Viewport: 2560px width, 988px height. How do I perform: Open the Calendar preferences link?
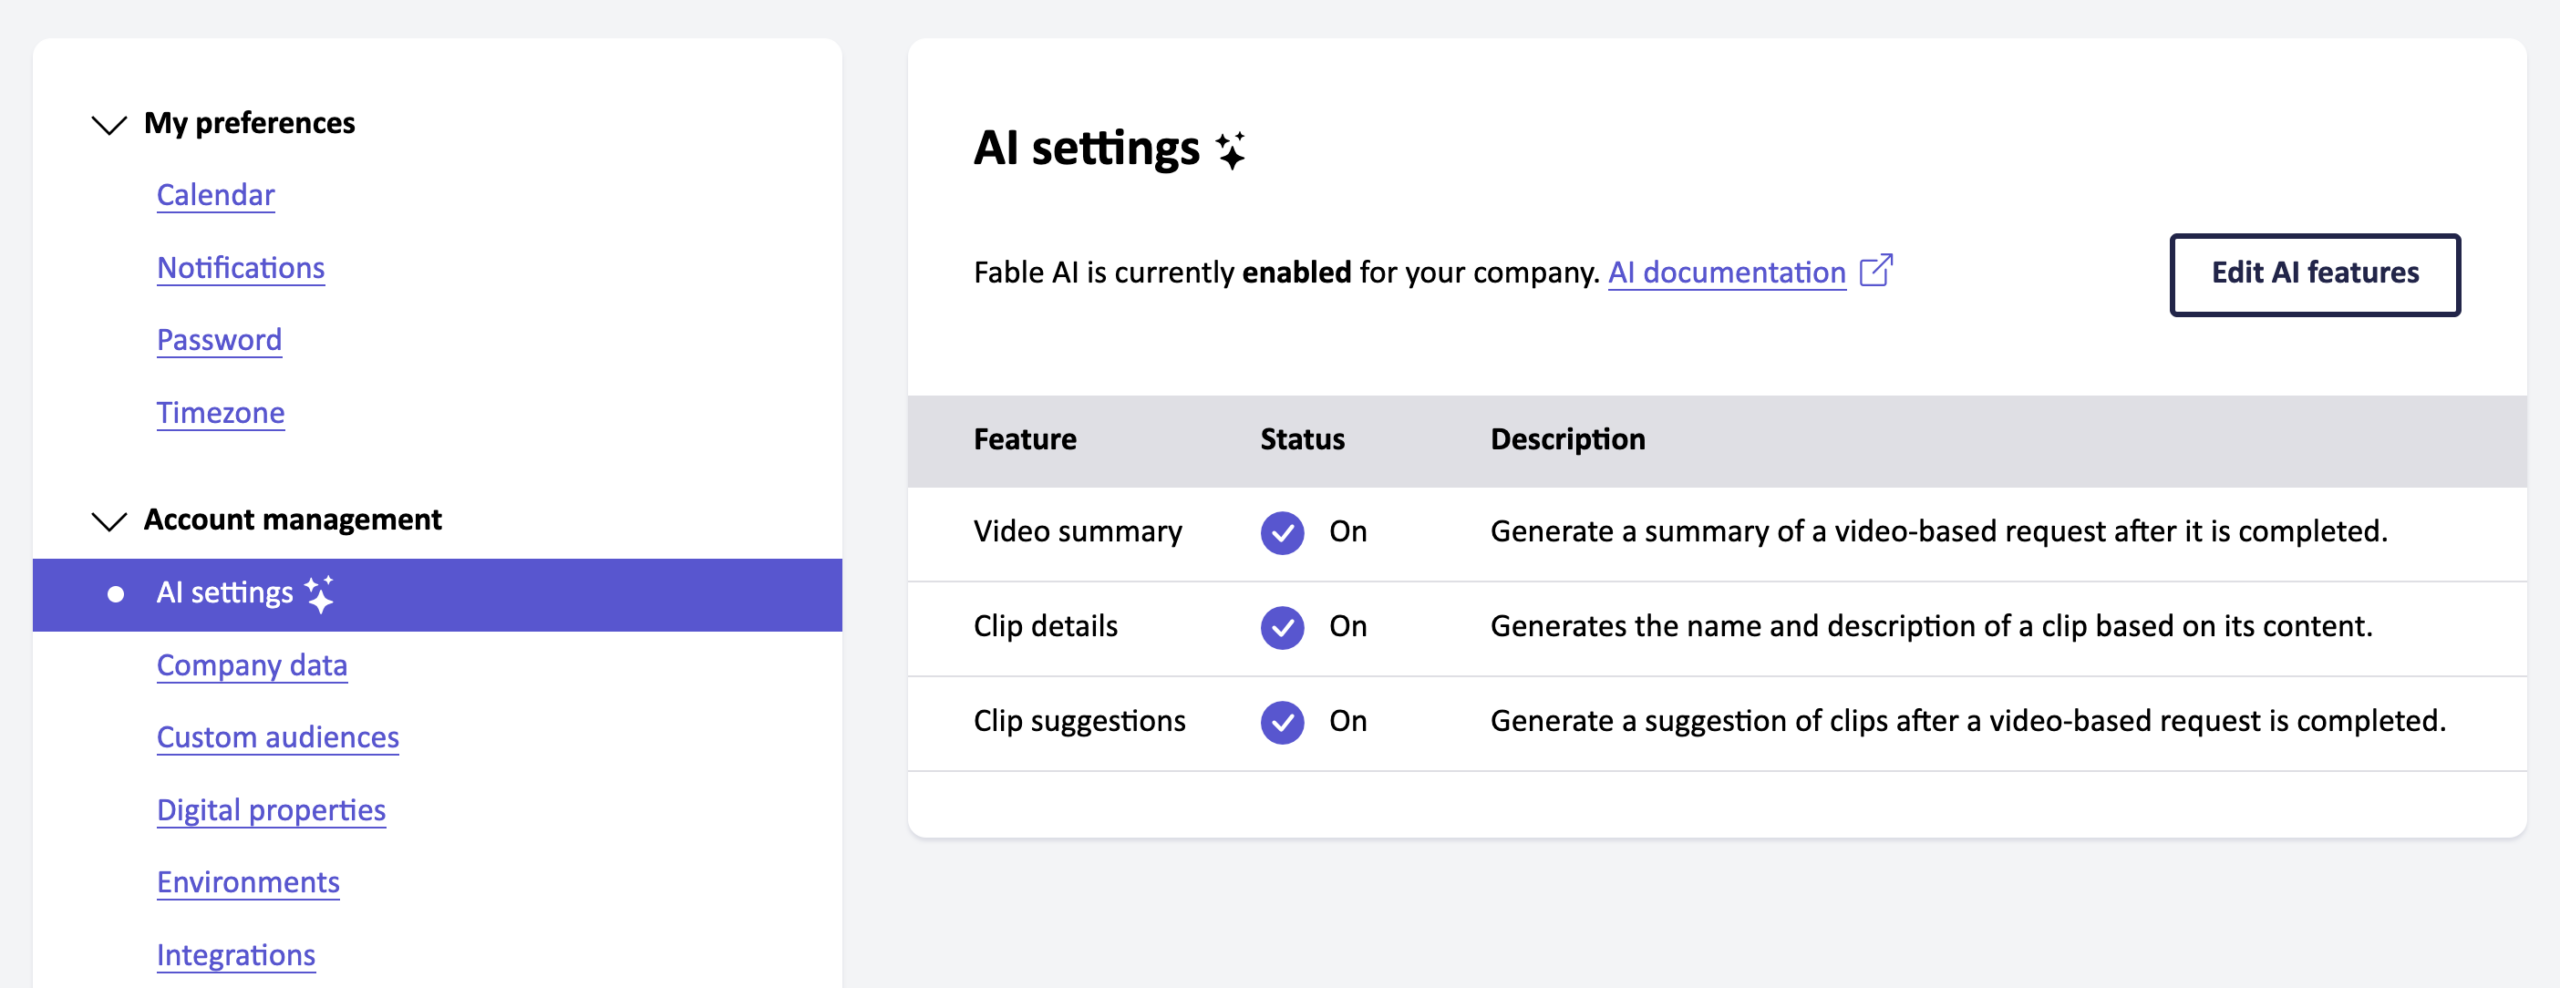coord(216,195)
